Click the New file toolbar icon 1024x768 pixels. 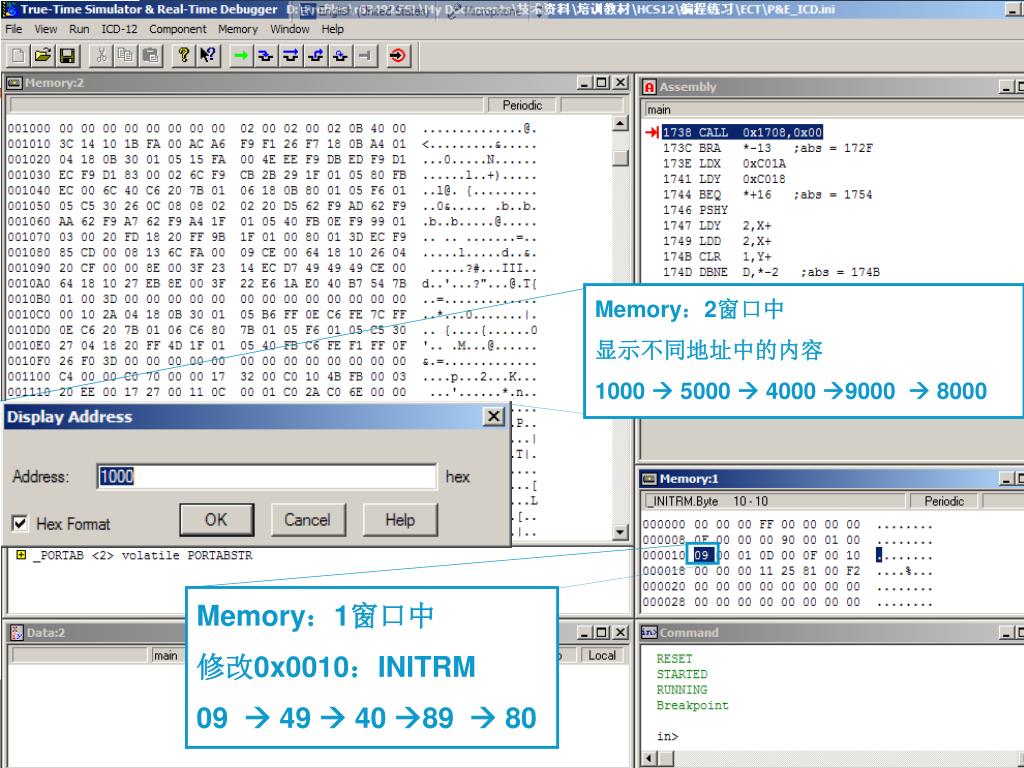[18, 56]
